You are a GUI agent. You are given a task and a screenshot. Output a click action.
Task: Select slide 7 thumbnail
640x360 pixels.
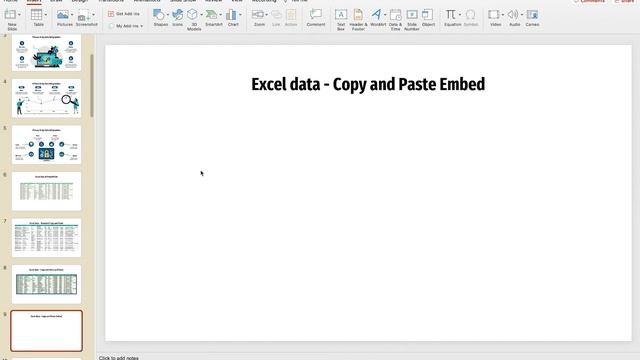click(47, 238)
